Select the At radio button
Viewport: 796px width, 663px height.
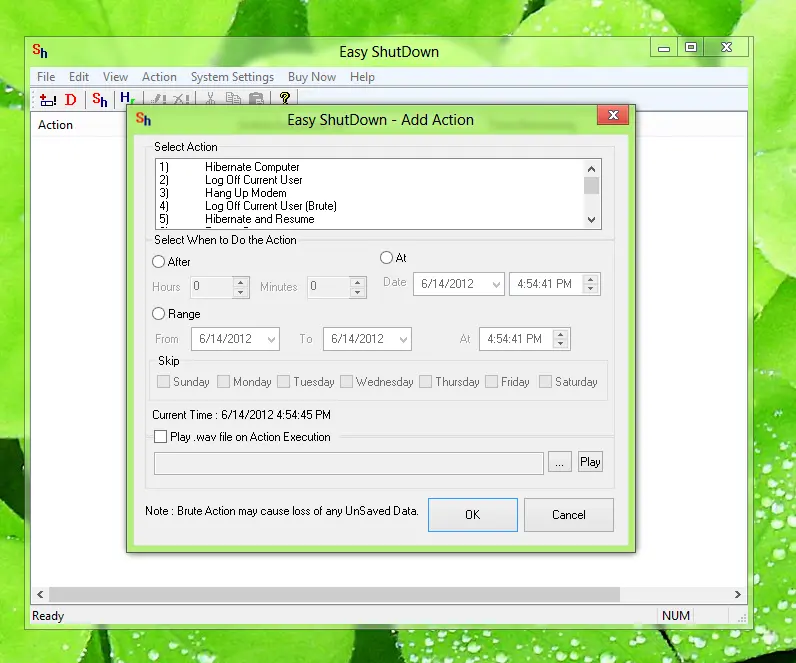click(x=386, y=257)
